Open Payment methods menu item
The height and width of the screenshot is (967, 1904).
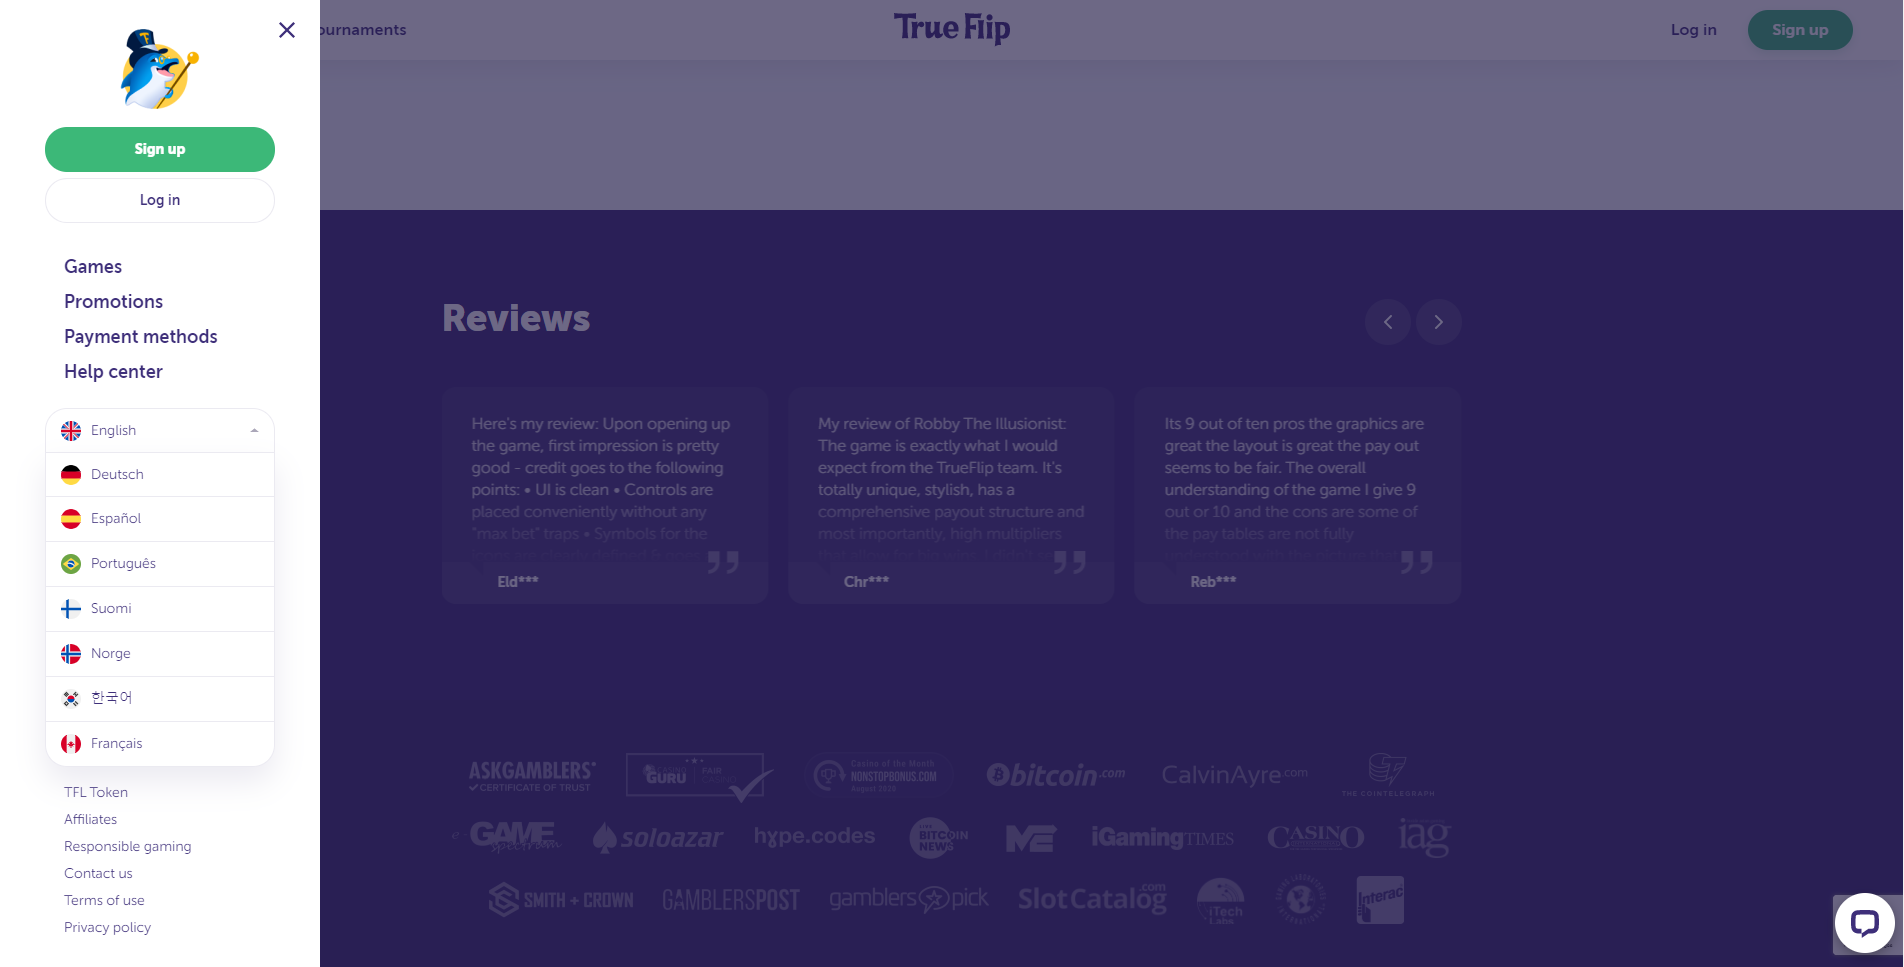click(140, 336)
